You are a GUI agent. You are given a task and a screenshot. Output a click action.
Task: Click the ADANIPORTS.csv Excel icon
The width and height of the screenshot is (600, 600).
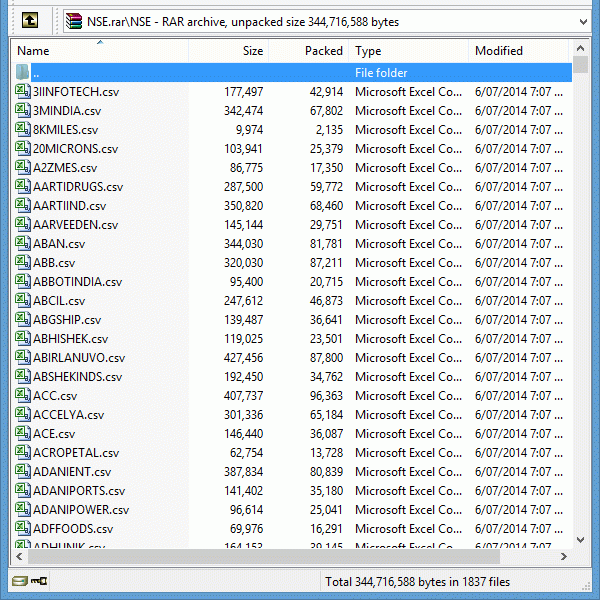(23, 491)
